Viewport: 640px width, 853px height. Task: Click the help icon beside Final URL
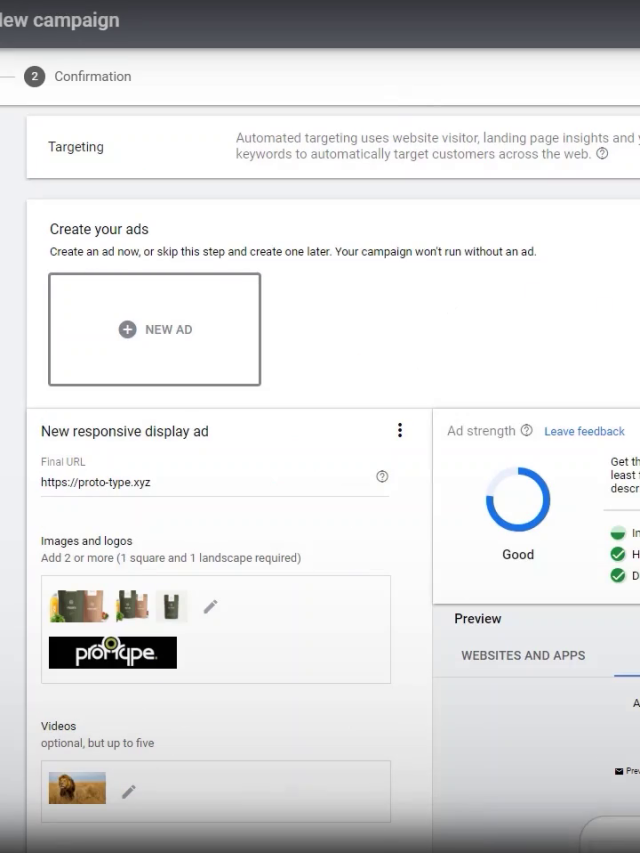[x=382, y=477]
